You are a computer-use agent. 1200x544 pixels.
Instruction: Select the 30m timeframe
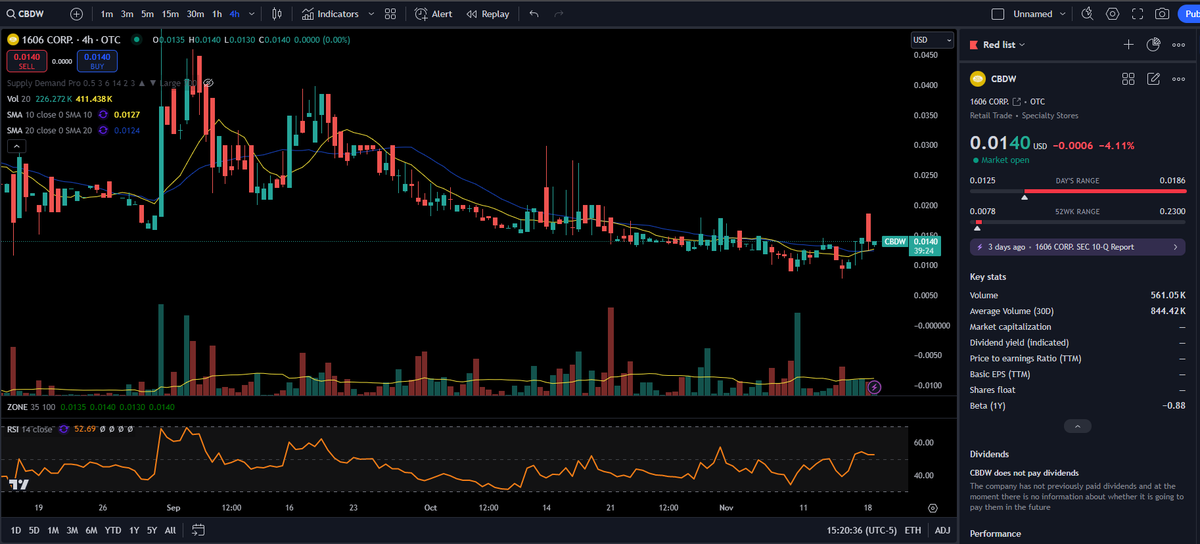195,14
